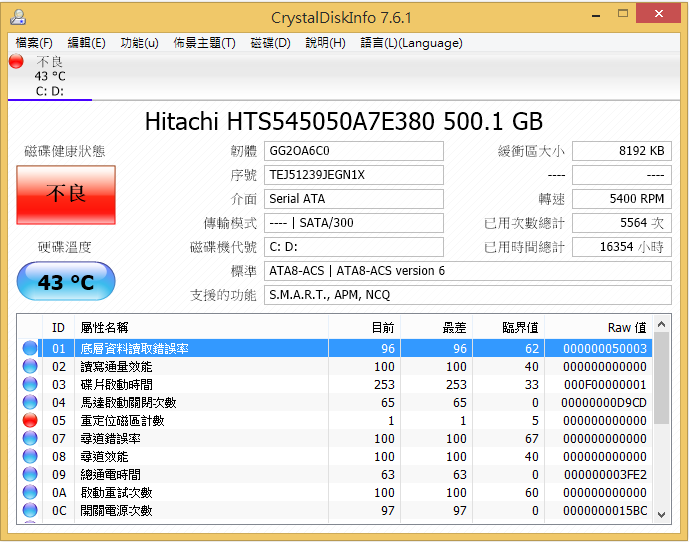The height and width of the screenshot is (542, 689).
Task: Select row 尋道錯誤率
Action: (x=336, y=438)
